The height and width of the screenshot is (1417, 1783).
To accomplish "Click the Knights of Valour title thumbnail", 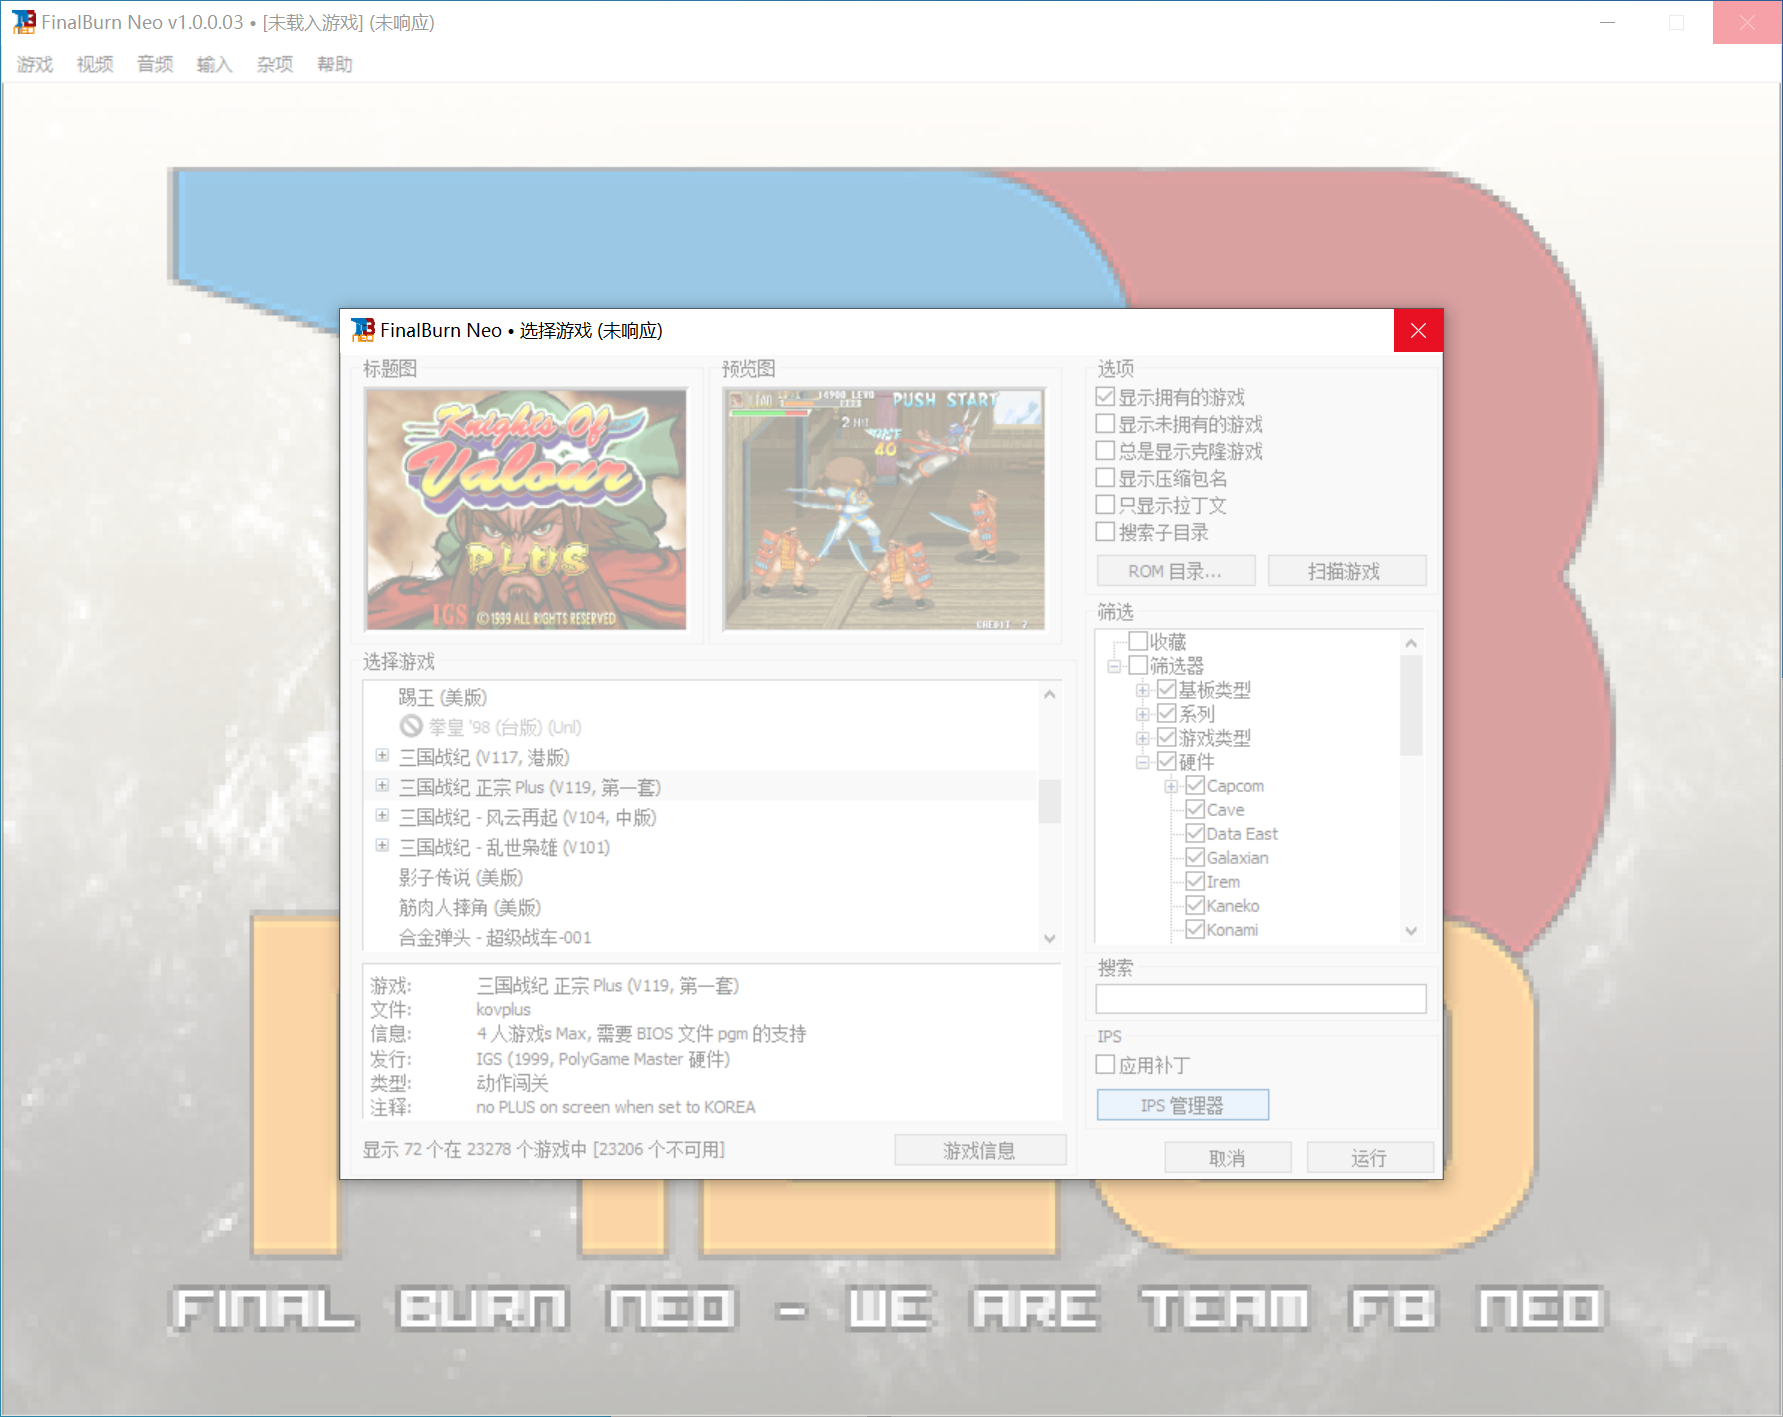I will tap(526, 509).
